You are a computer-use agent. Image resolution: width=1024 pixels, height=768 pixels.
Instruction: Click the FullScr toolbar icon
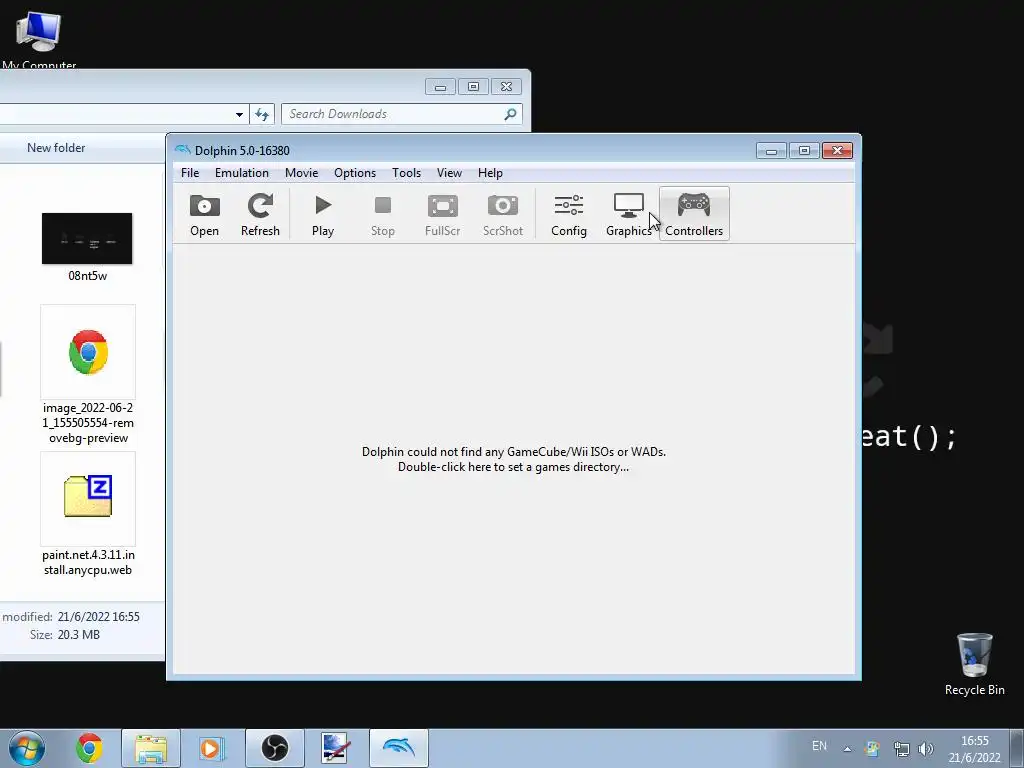coord(442,215)
